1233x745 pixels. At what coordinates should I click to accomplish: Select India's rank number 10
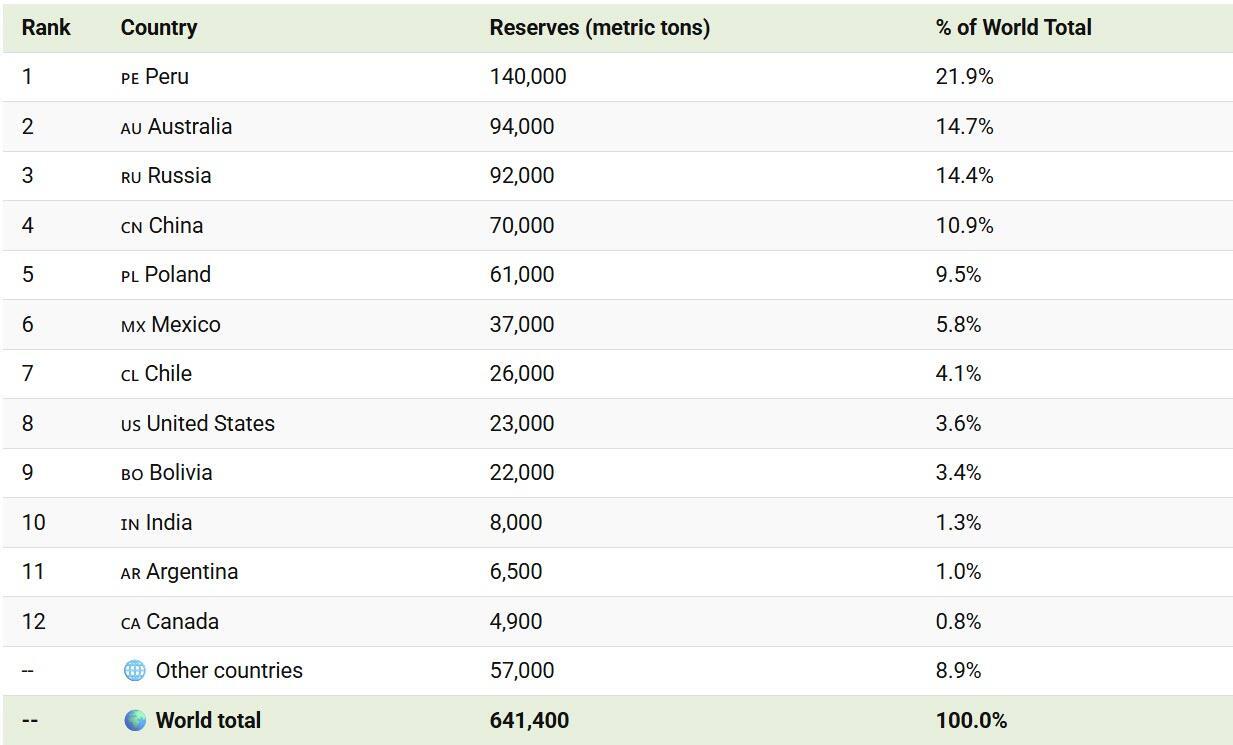click(33, 522)
